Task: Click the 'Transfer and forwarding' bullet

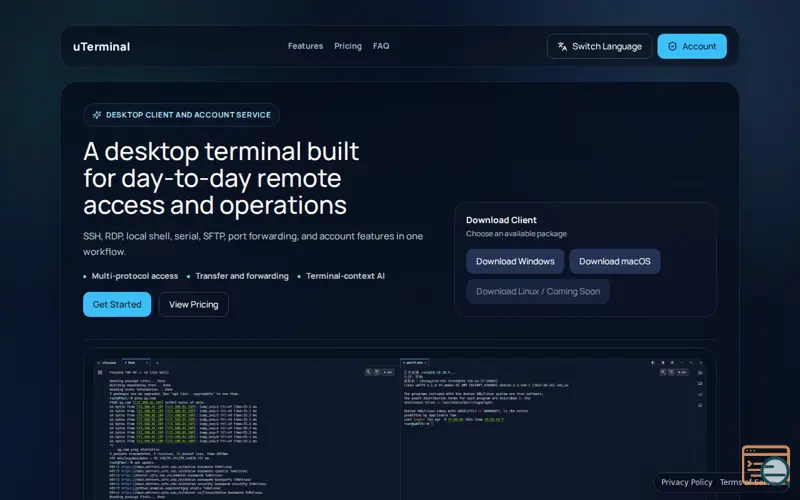Action: (242, 276)
